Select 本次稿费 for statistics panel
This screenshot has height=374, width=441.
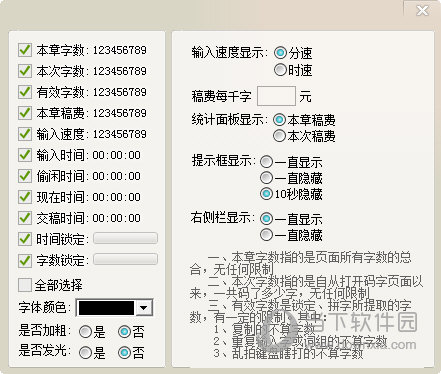[x=279, y=136]
